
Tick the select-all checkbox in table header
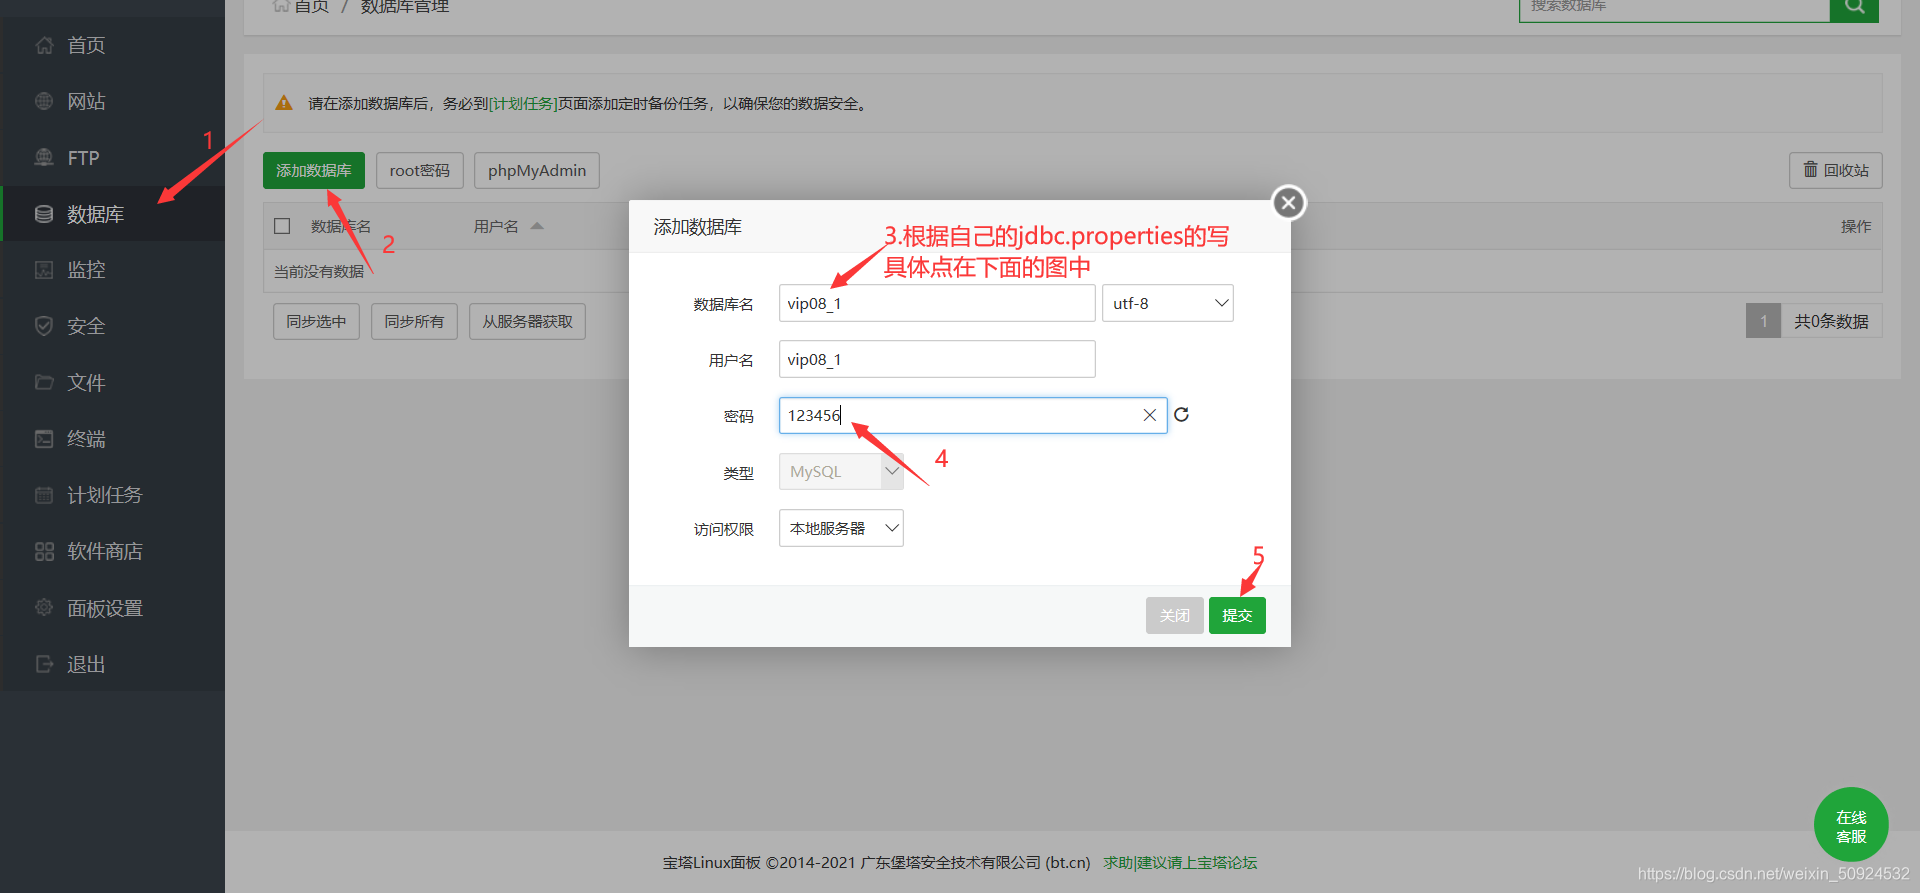tap(282, 226)
